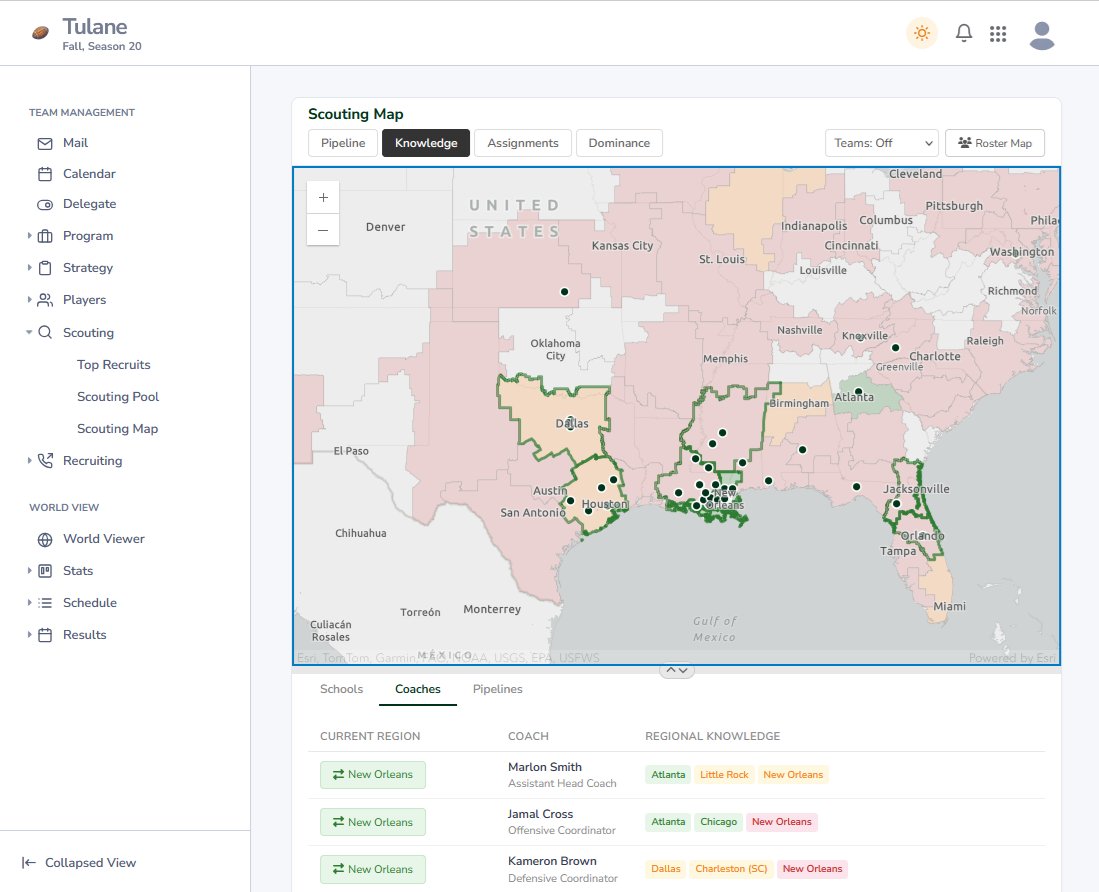Expand the Recruiting menu arrow

[x=29, y=460]
